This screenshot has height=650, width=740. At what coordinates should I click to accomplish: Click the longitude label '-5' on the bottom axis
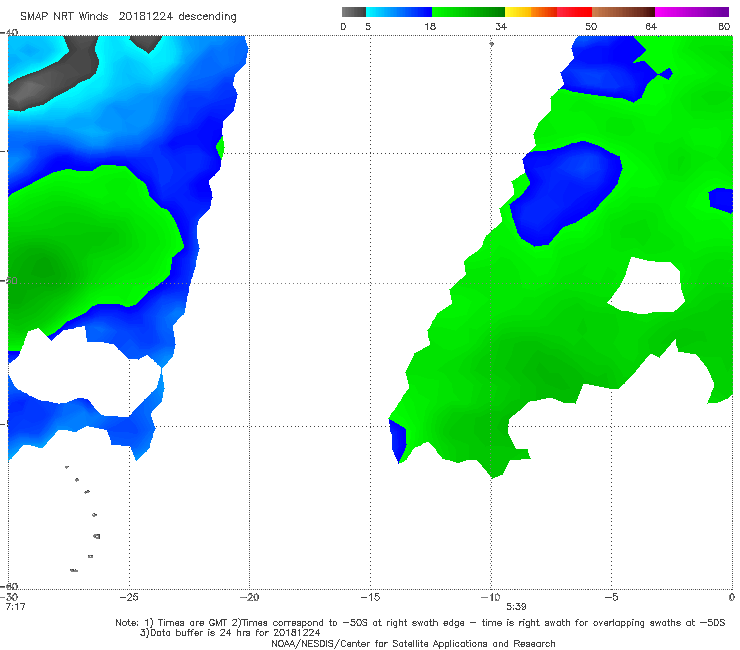pyautogui.click(x=611, y=597)
